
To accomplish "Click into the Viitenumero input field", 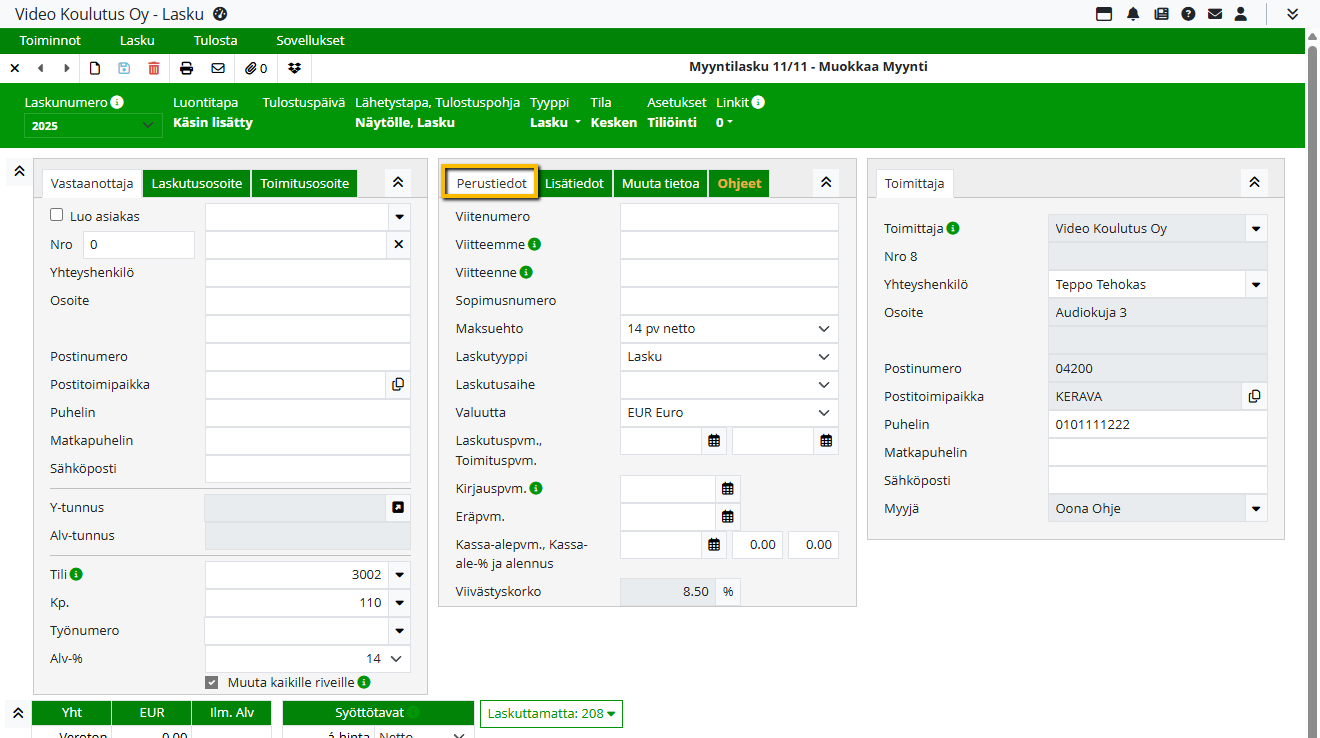I will coord(729,217).
